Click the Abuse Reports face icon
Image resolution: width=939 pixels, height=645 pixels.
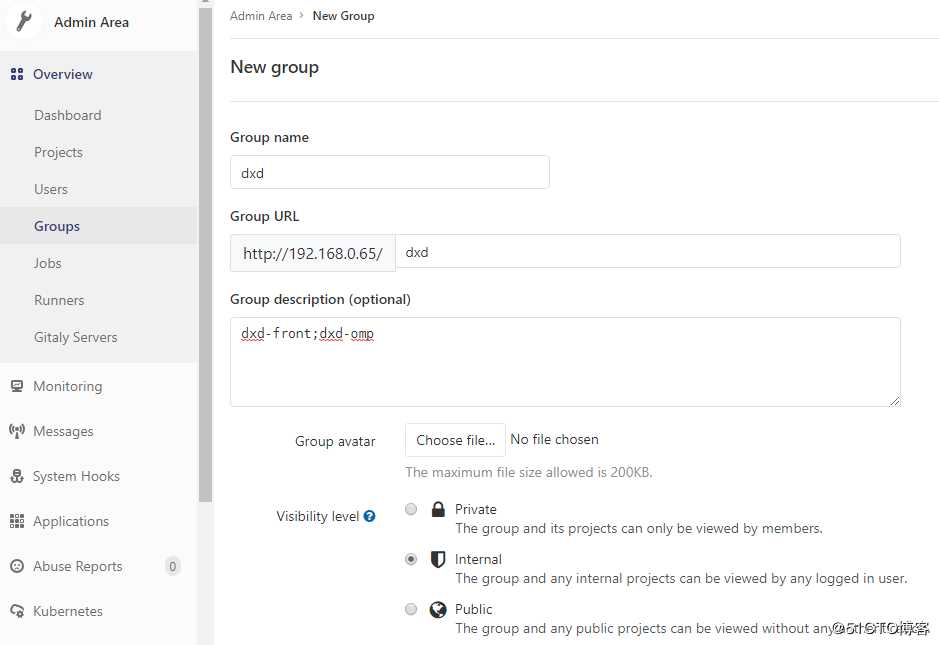coord(16,566)
